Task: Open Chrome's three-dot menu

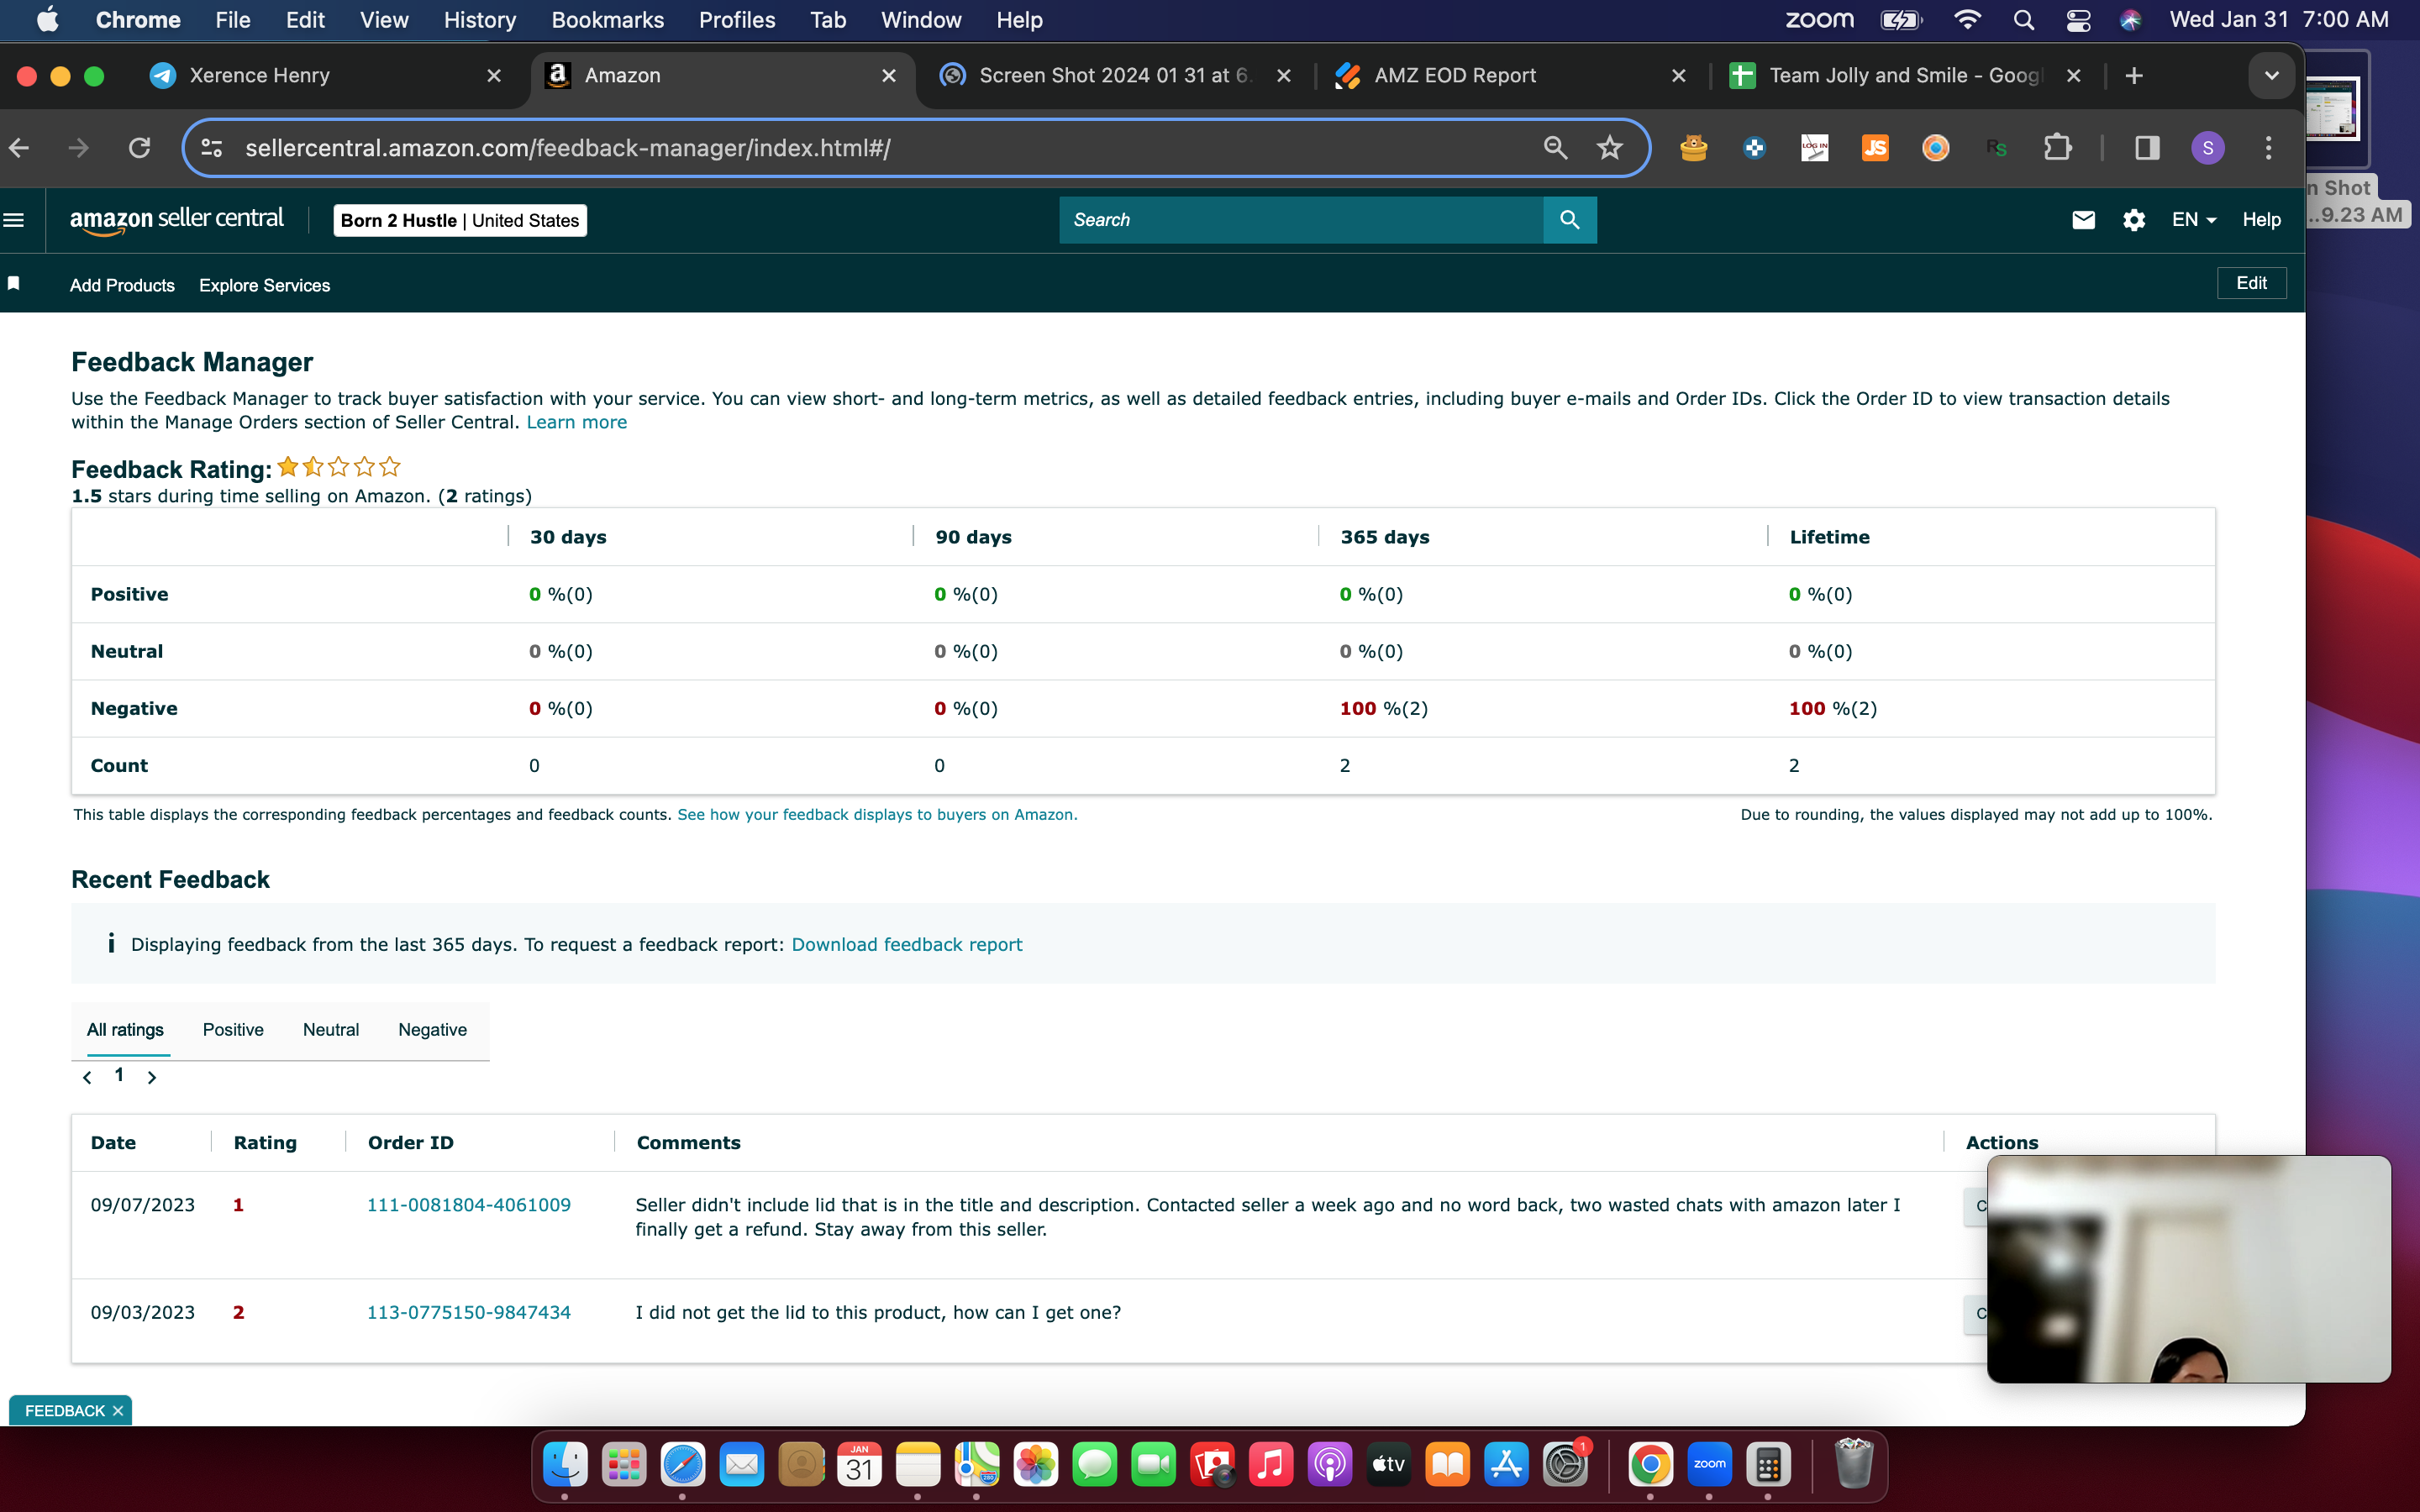Action: [2268, 148]
